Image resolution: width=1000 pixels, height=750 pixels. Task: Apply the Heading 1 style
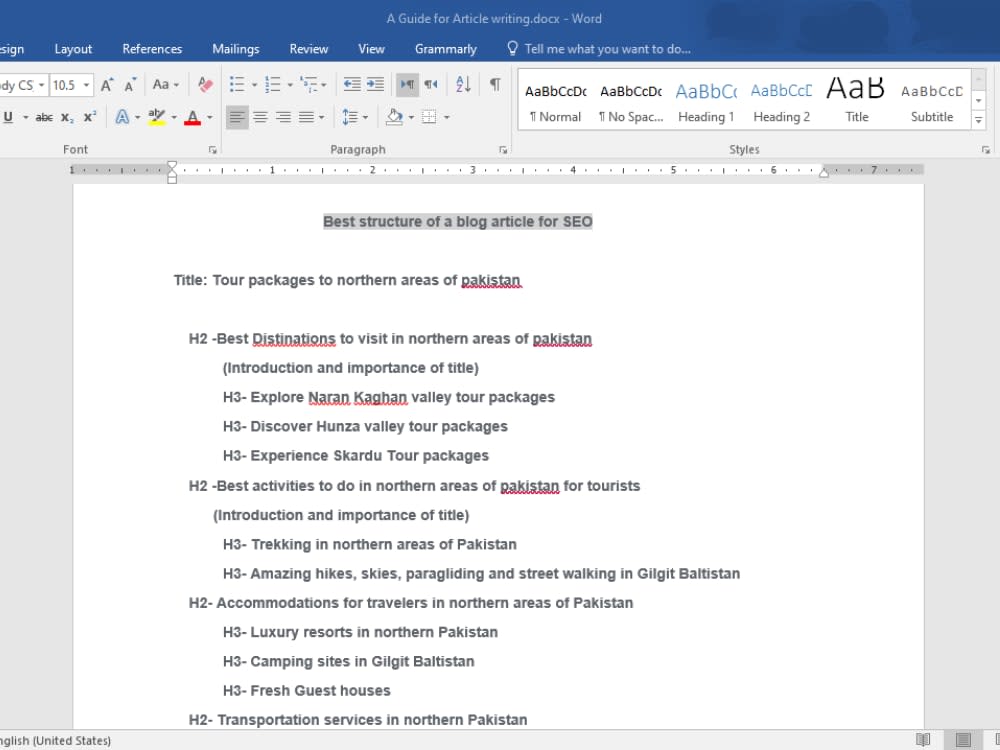tap(706, 101)
